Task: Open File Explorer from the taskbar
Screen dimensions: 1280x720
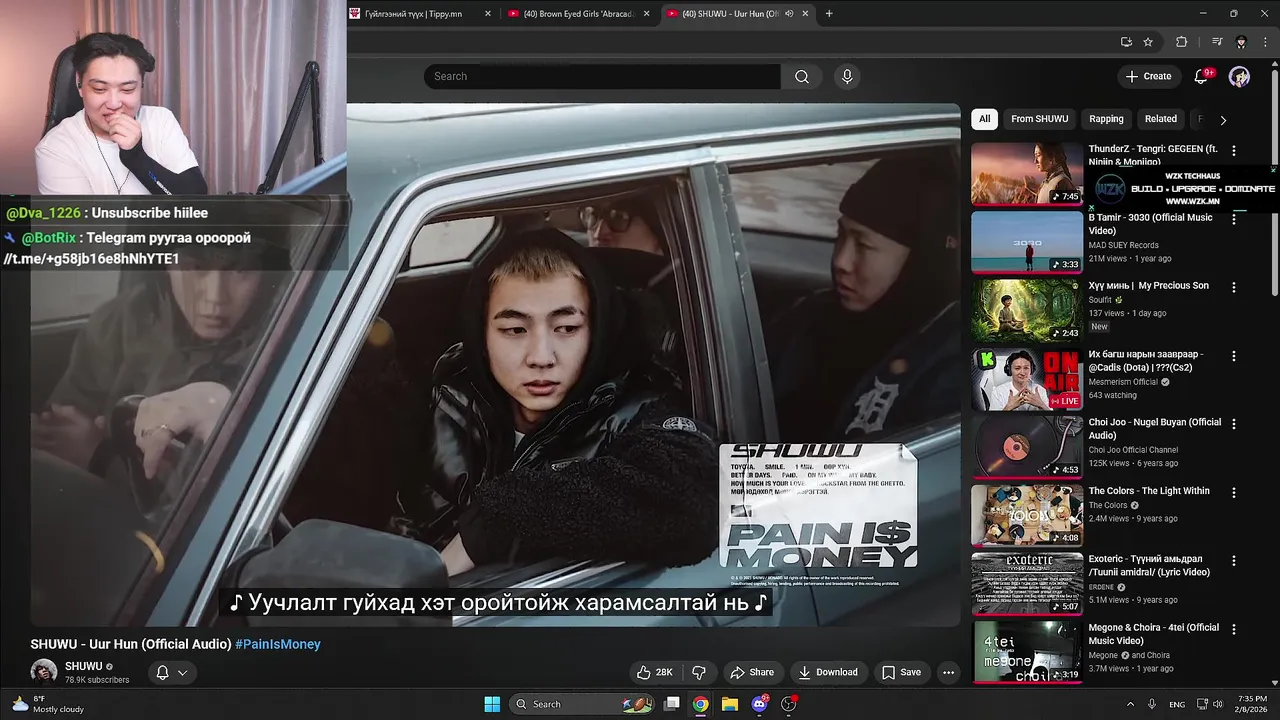Action: pyautogui.click(x=730, y=704)
